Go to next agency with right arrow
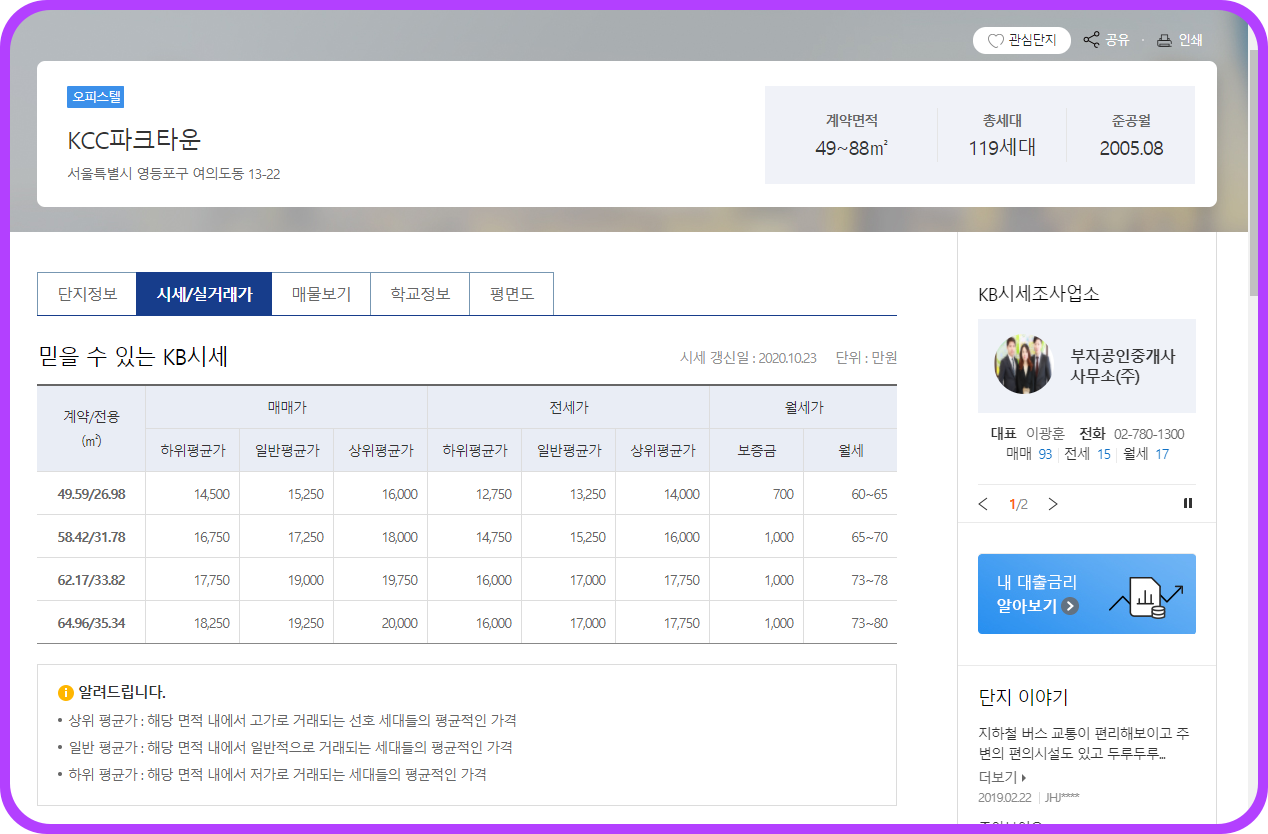Image resolution: width=1268 pixels, height=834 pixels. tap(1052, 504)
